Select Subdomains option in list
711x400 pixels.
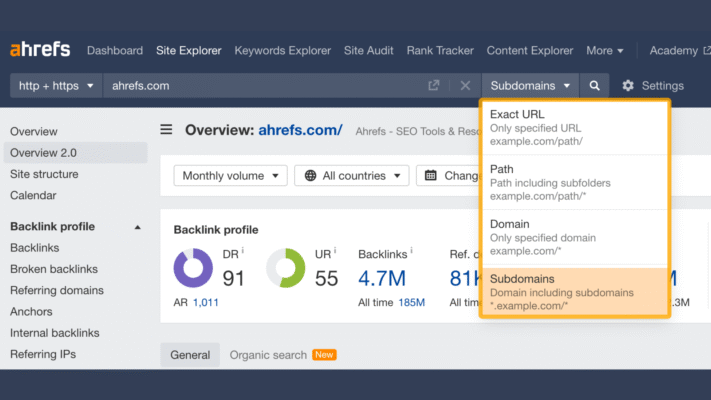pos(575,292)
